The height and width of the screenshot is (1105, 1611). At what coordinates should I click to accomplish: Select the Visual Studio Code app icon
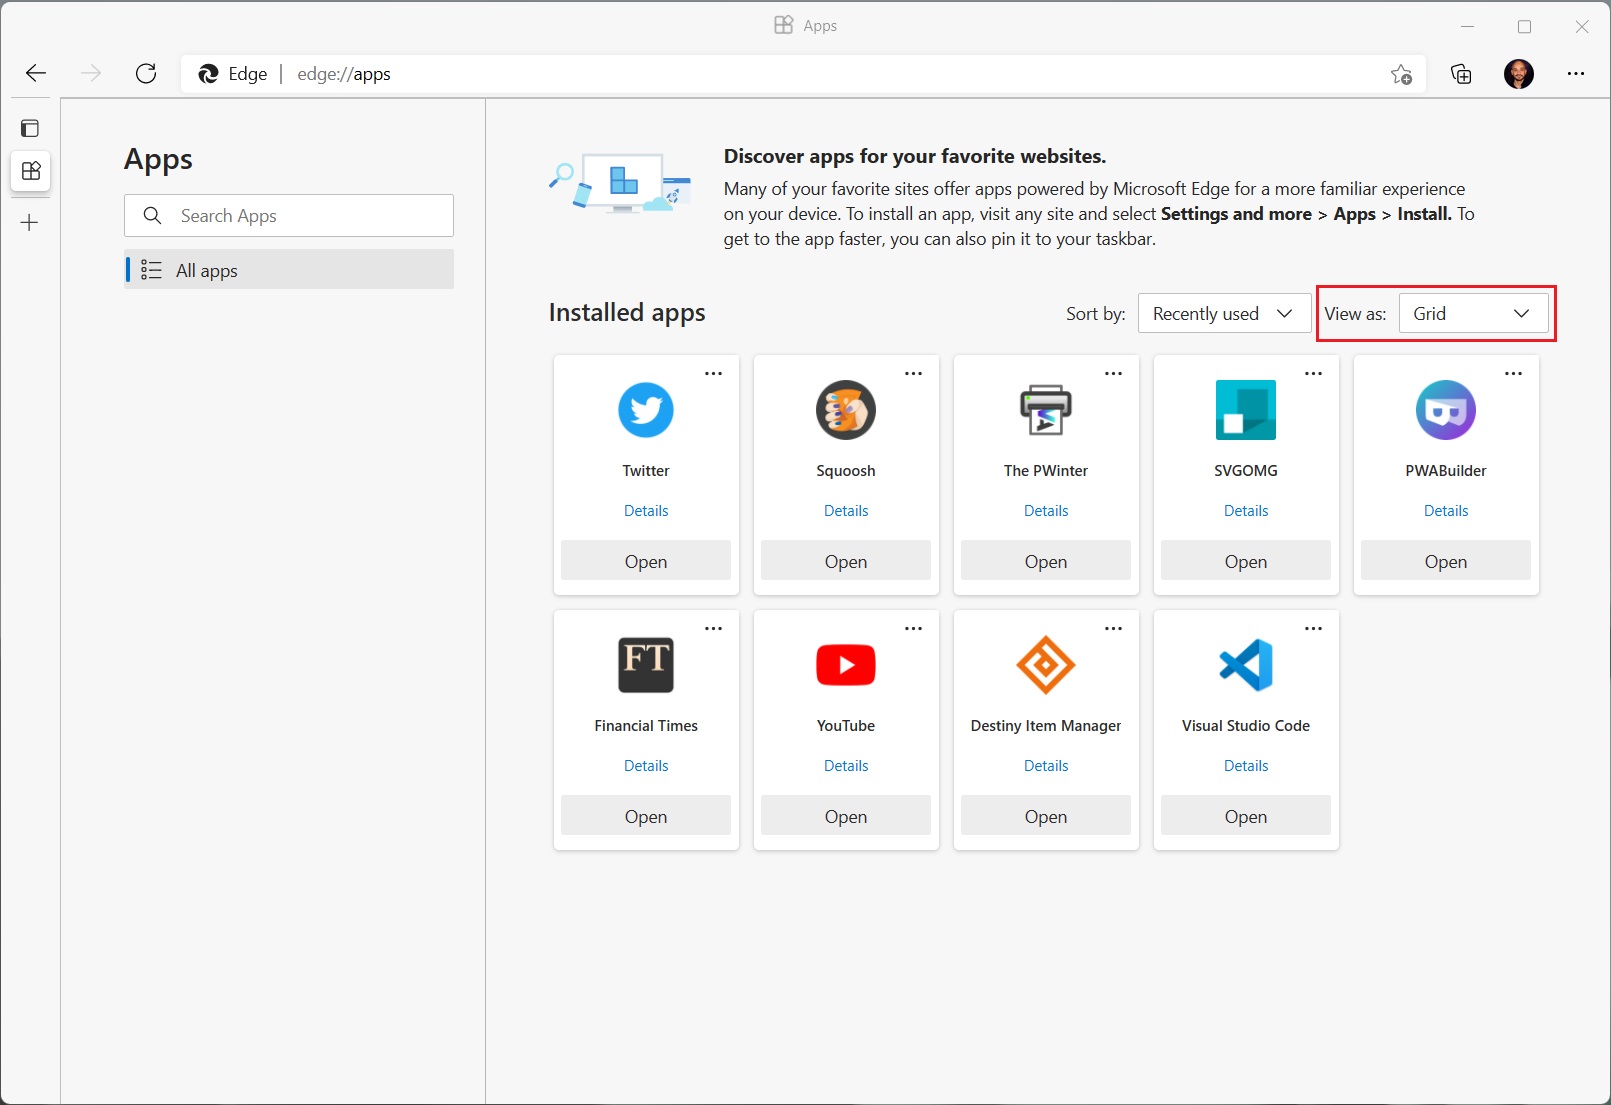1245,665
